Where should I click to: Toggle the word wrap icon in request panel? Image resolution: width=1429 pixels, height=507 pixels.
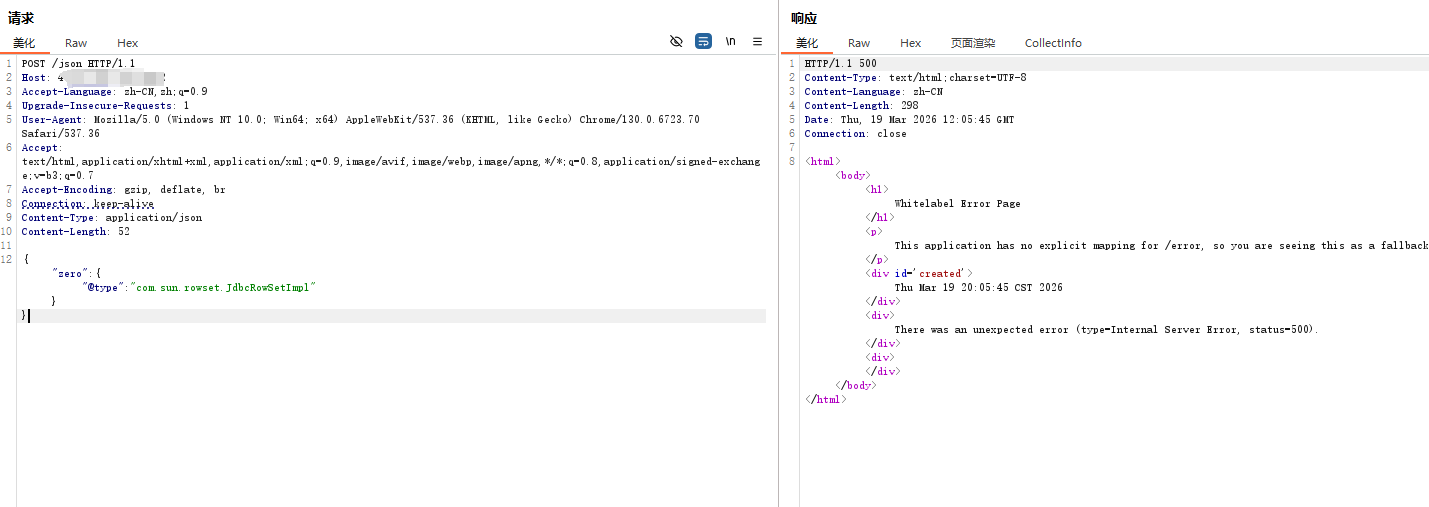click(703, 41)
